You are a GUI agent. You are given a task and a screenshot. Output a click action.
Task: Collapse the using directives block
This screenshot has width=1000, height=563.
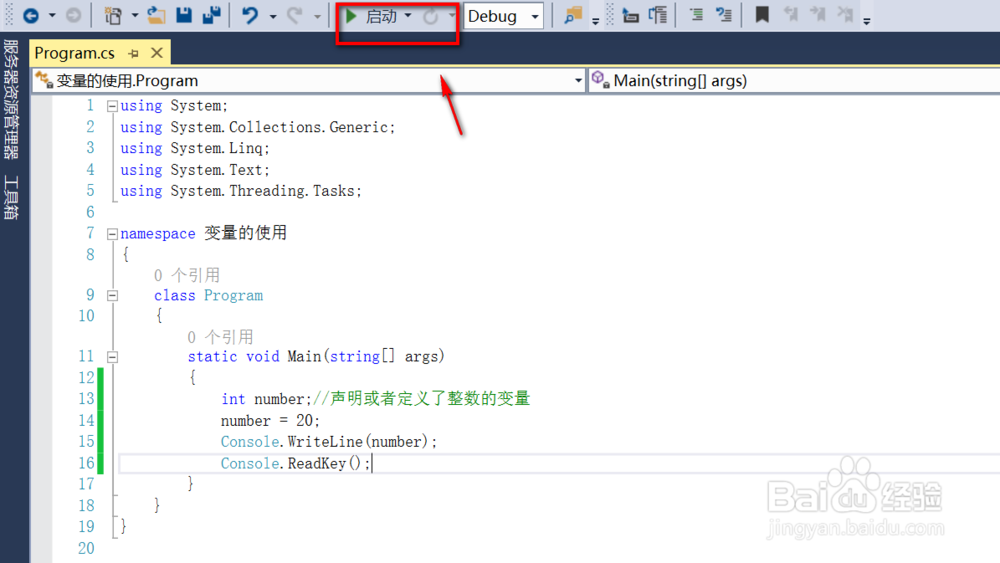pos(112,106)
